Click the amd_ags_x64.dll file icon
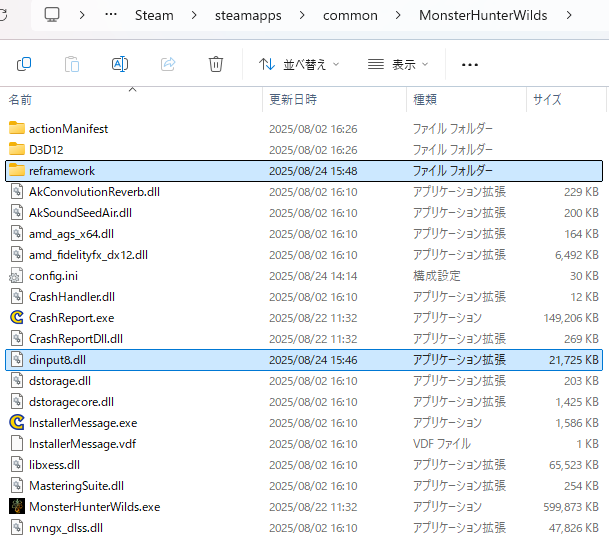The image size is (609, 537). click(17, 233)
